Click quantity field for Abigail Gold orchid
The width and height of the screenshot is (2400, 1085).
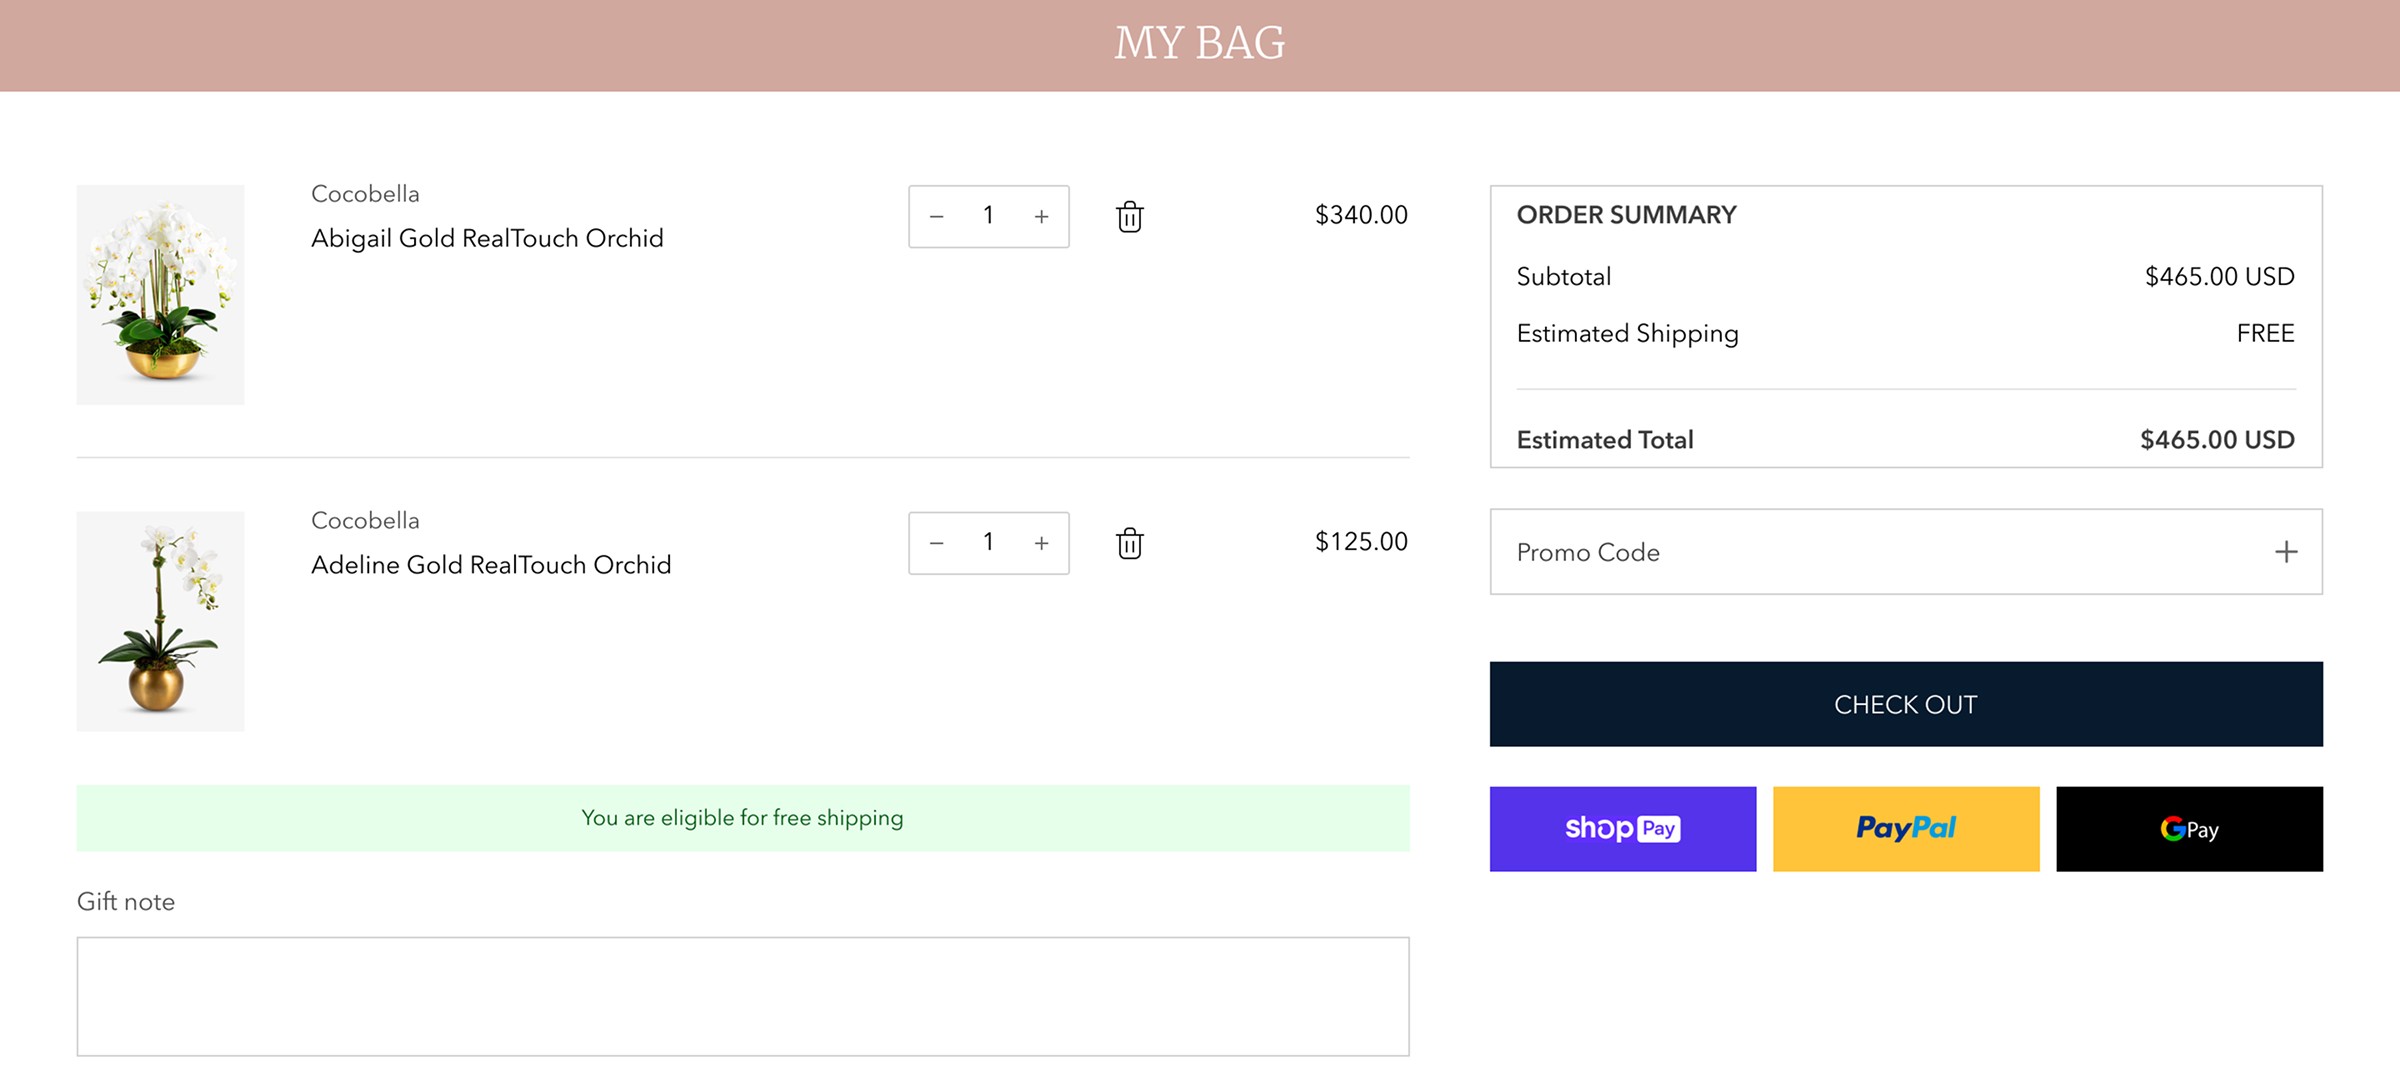988,216
